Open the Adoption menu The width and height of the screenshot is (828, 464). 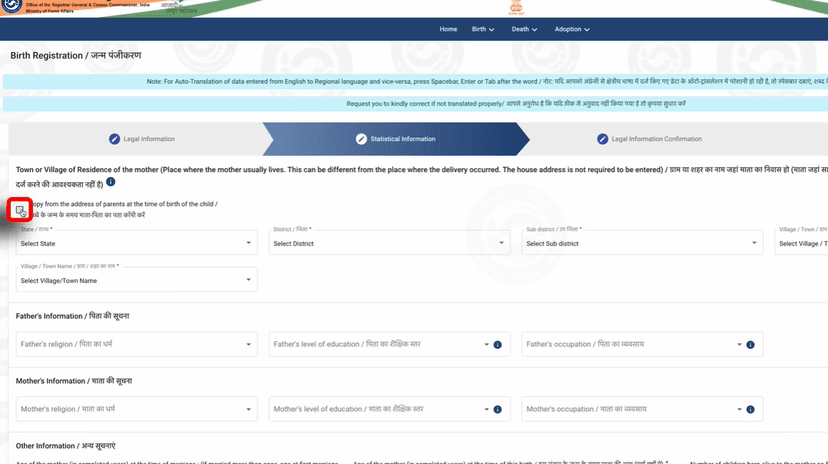click(572, 29)
